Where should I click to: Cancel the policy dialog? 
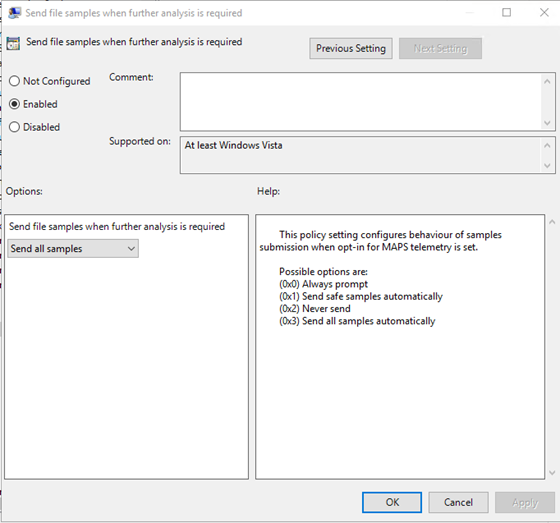click(x=458, y=502)
